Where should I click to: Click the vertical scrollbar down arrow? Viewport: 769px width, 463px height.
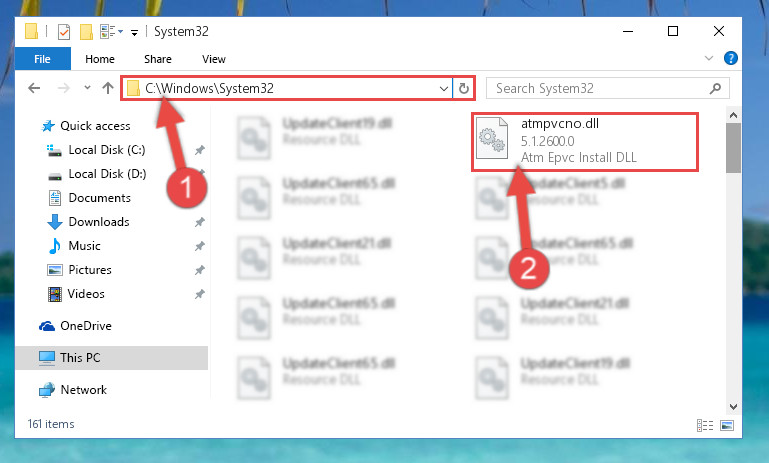[733, 407]
